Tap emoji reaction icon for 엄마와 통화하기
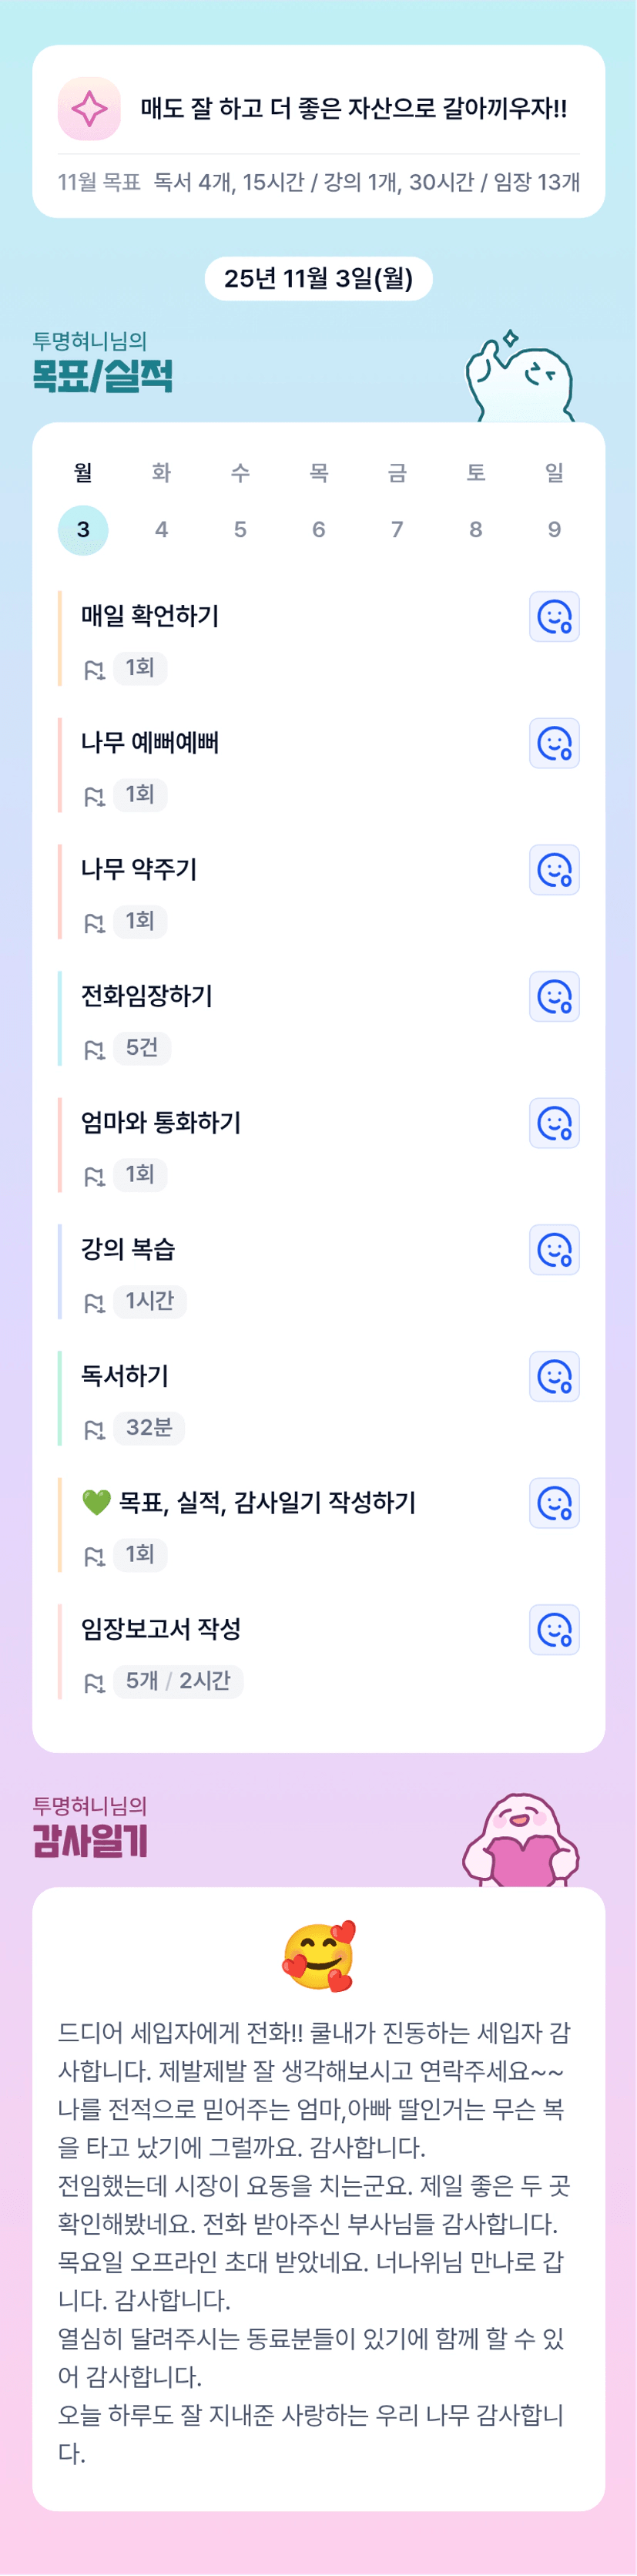The width and height of the screenshot is (637, 2576). [554, 1123]
